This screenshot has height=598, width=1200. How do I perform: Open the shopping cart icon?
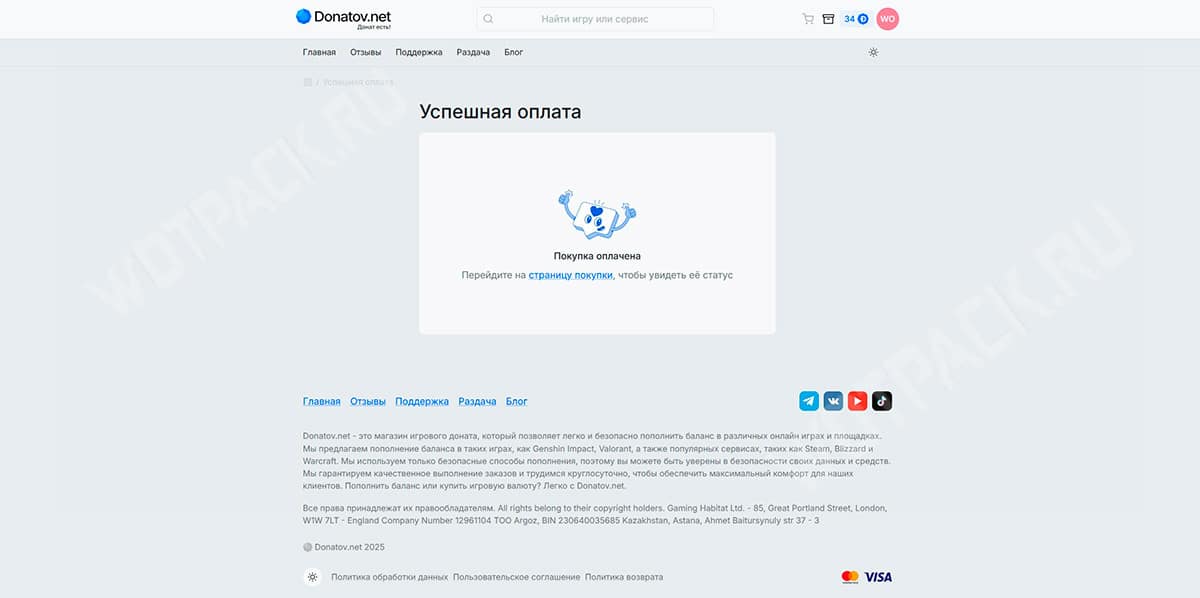808,19
